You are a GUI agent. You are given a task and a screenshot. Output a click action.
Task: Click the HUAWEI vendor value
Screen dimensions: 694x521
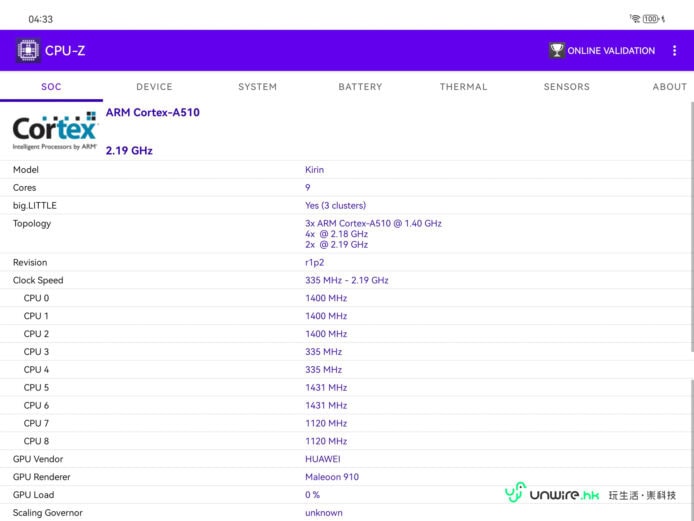323,459
